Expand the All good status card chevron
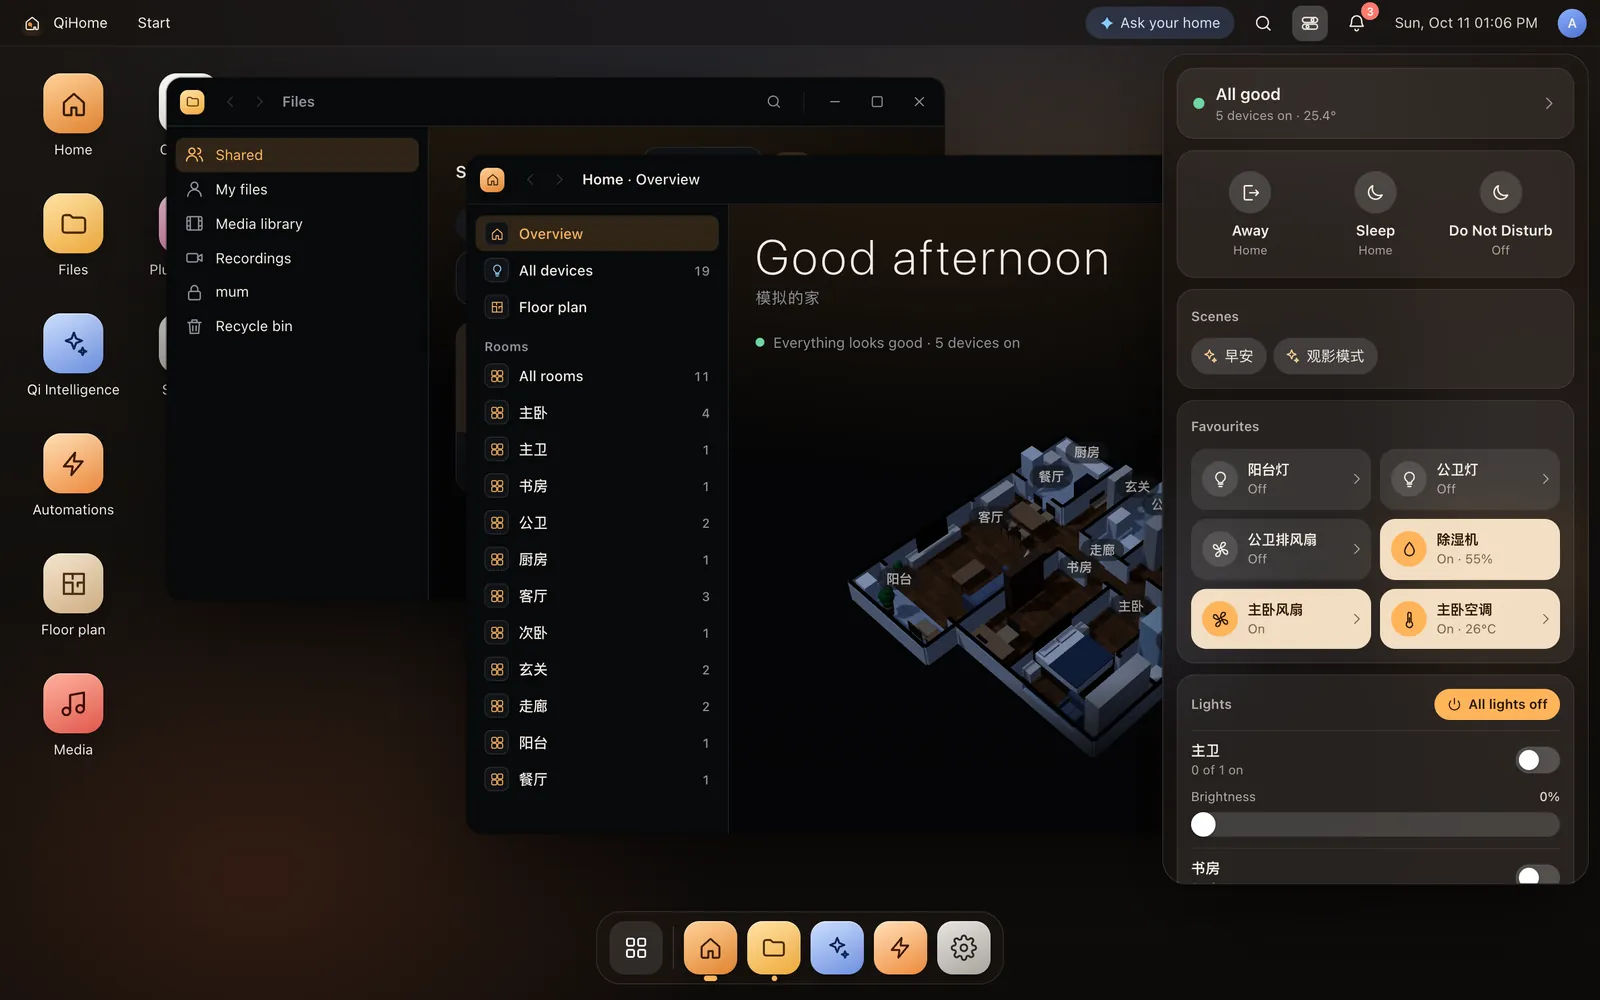1600x1000 pixels. coord(1549,103)
